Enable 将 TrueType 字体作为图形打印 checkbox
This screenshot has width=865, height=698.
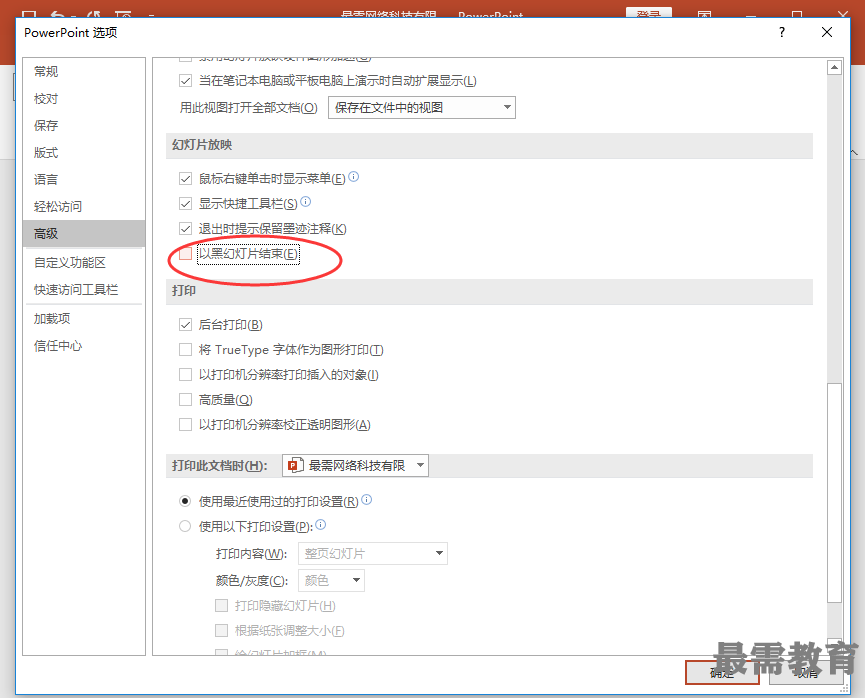(185, 350)
